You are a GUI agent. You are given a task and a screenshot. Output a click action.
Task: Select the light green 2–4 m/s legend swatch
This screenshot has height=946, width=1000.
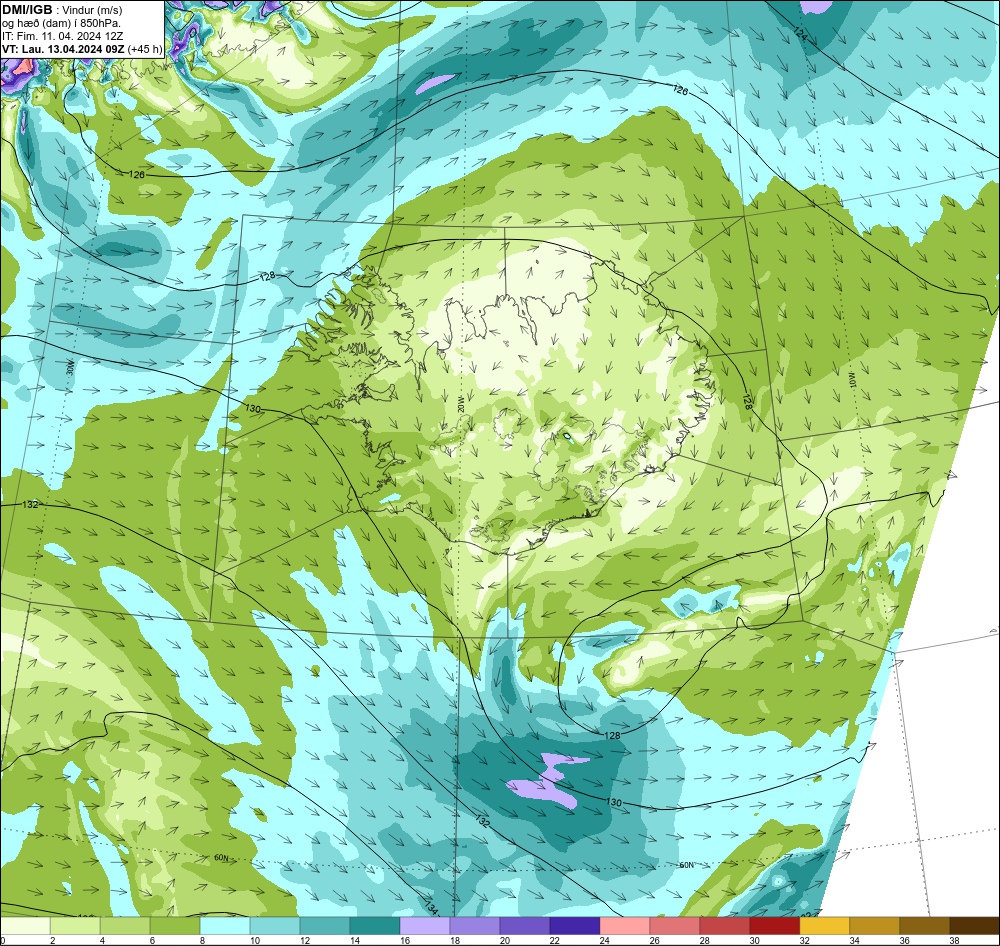[75, 925]
